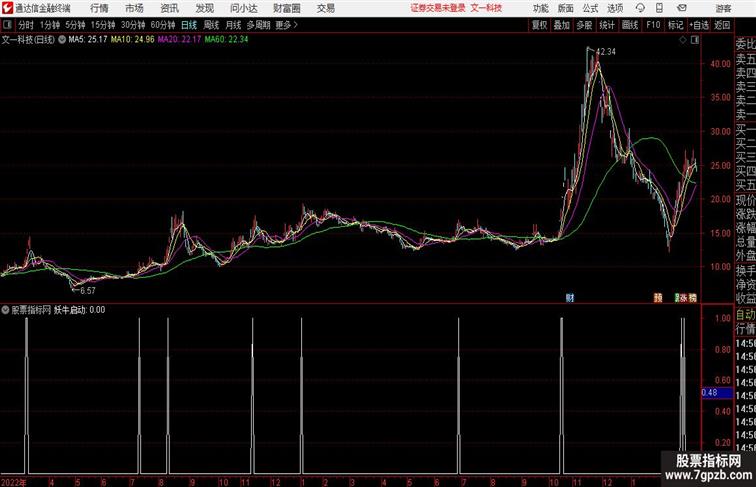Click the 通达信 red logo icon
This screenshot has width=756, height=487.
click(x=7, y=8)
